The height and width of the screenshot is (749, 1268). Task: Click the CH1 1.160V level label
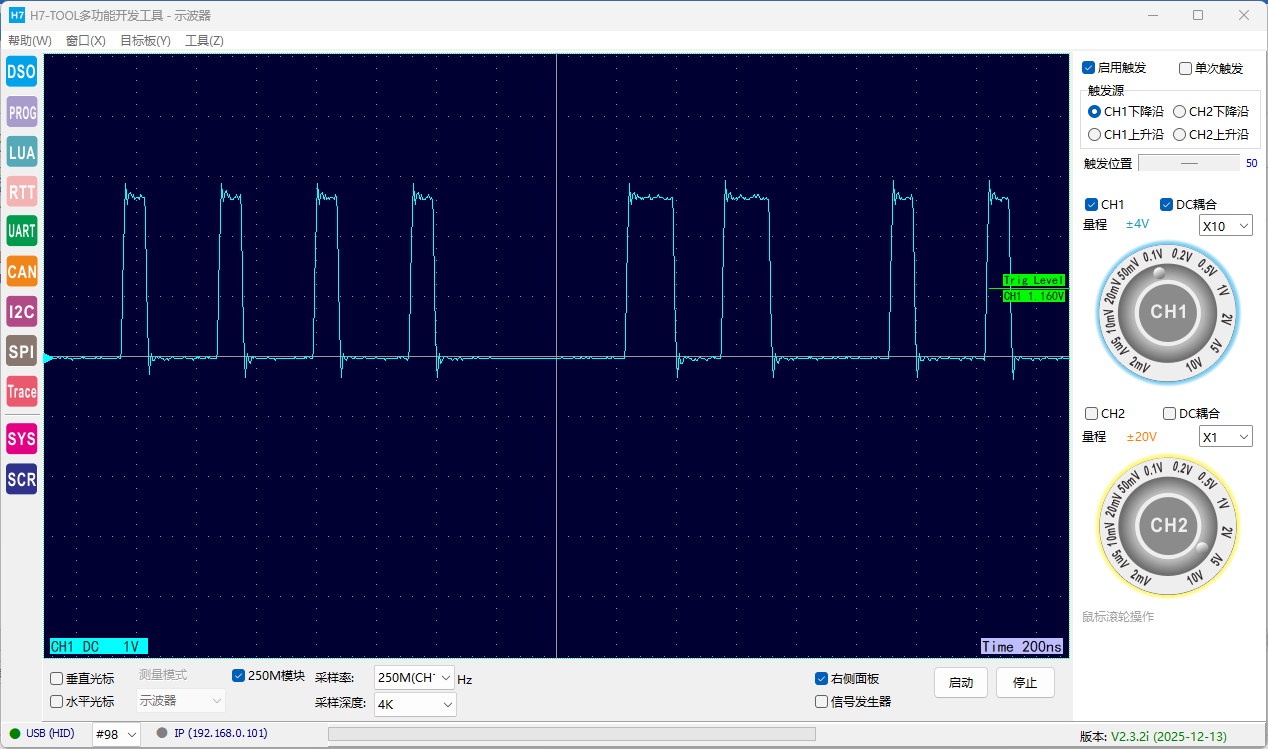click(1034, 296)
